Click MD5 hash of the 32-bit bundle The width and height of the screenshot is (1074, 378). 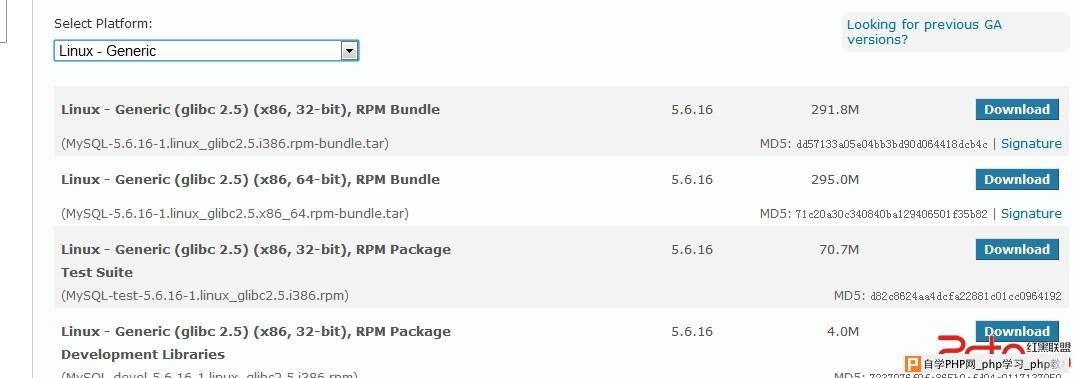[892, 144]
